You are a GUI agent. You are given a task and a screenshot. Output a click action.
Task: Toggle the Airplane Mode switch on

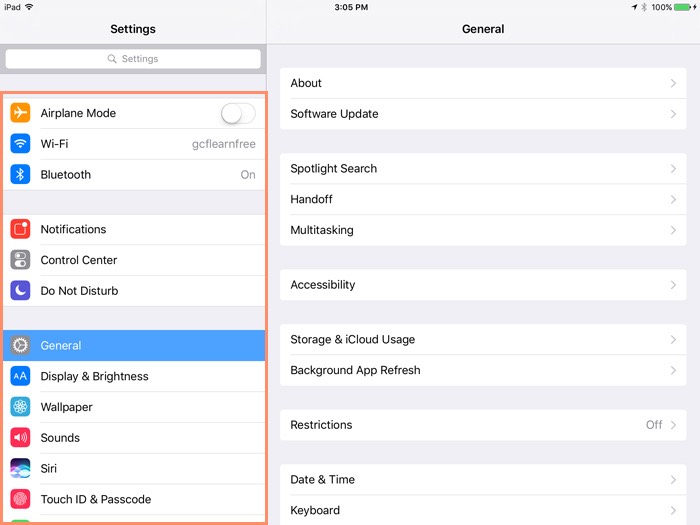[x=238, y=113]
